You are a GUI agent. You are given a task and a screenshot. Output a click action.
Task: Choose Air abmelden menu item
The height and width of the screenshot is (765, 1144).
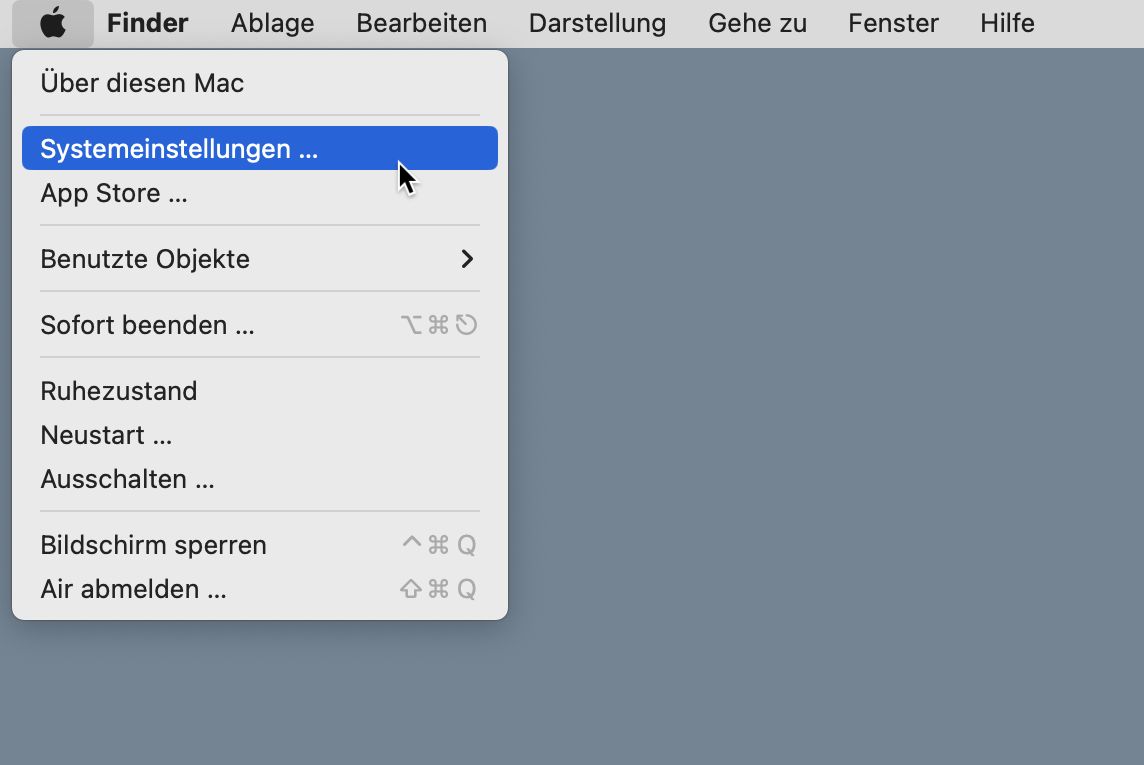260,589
